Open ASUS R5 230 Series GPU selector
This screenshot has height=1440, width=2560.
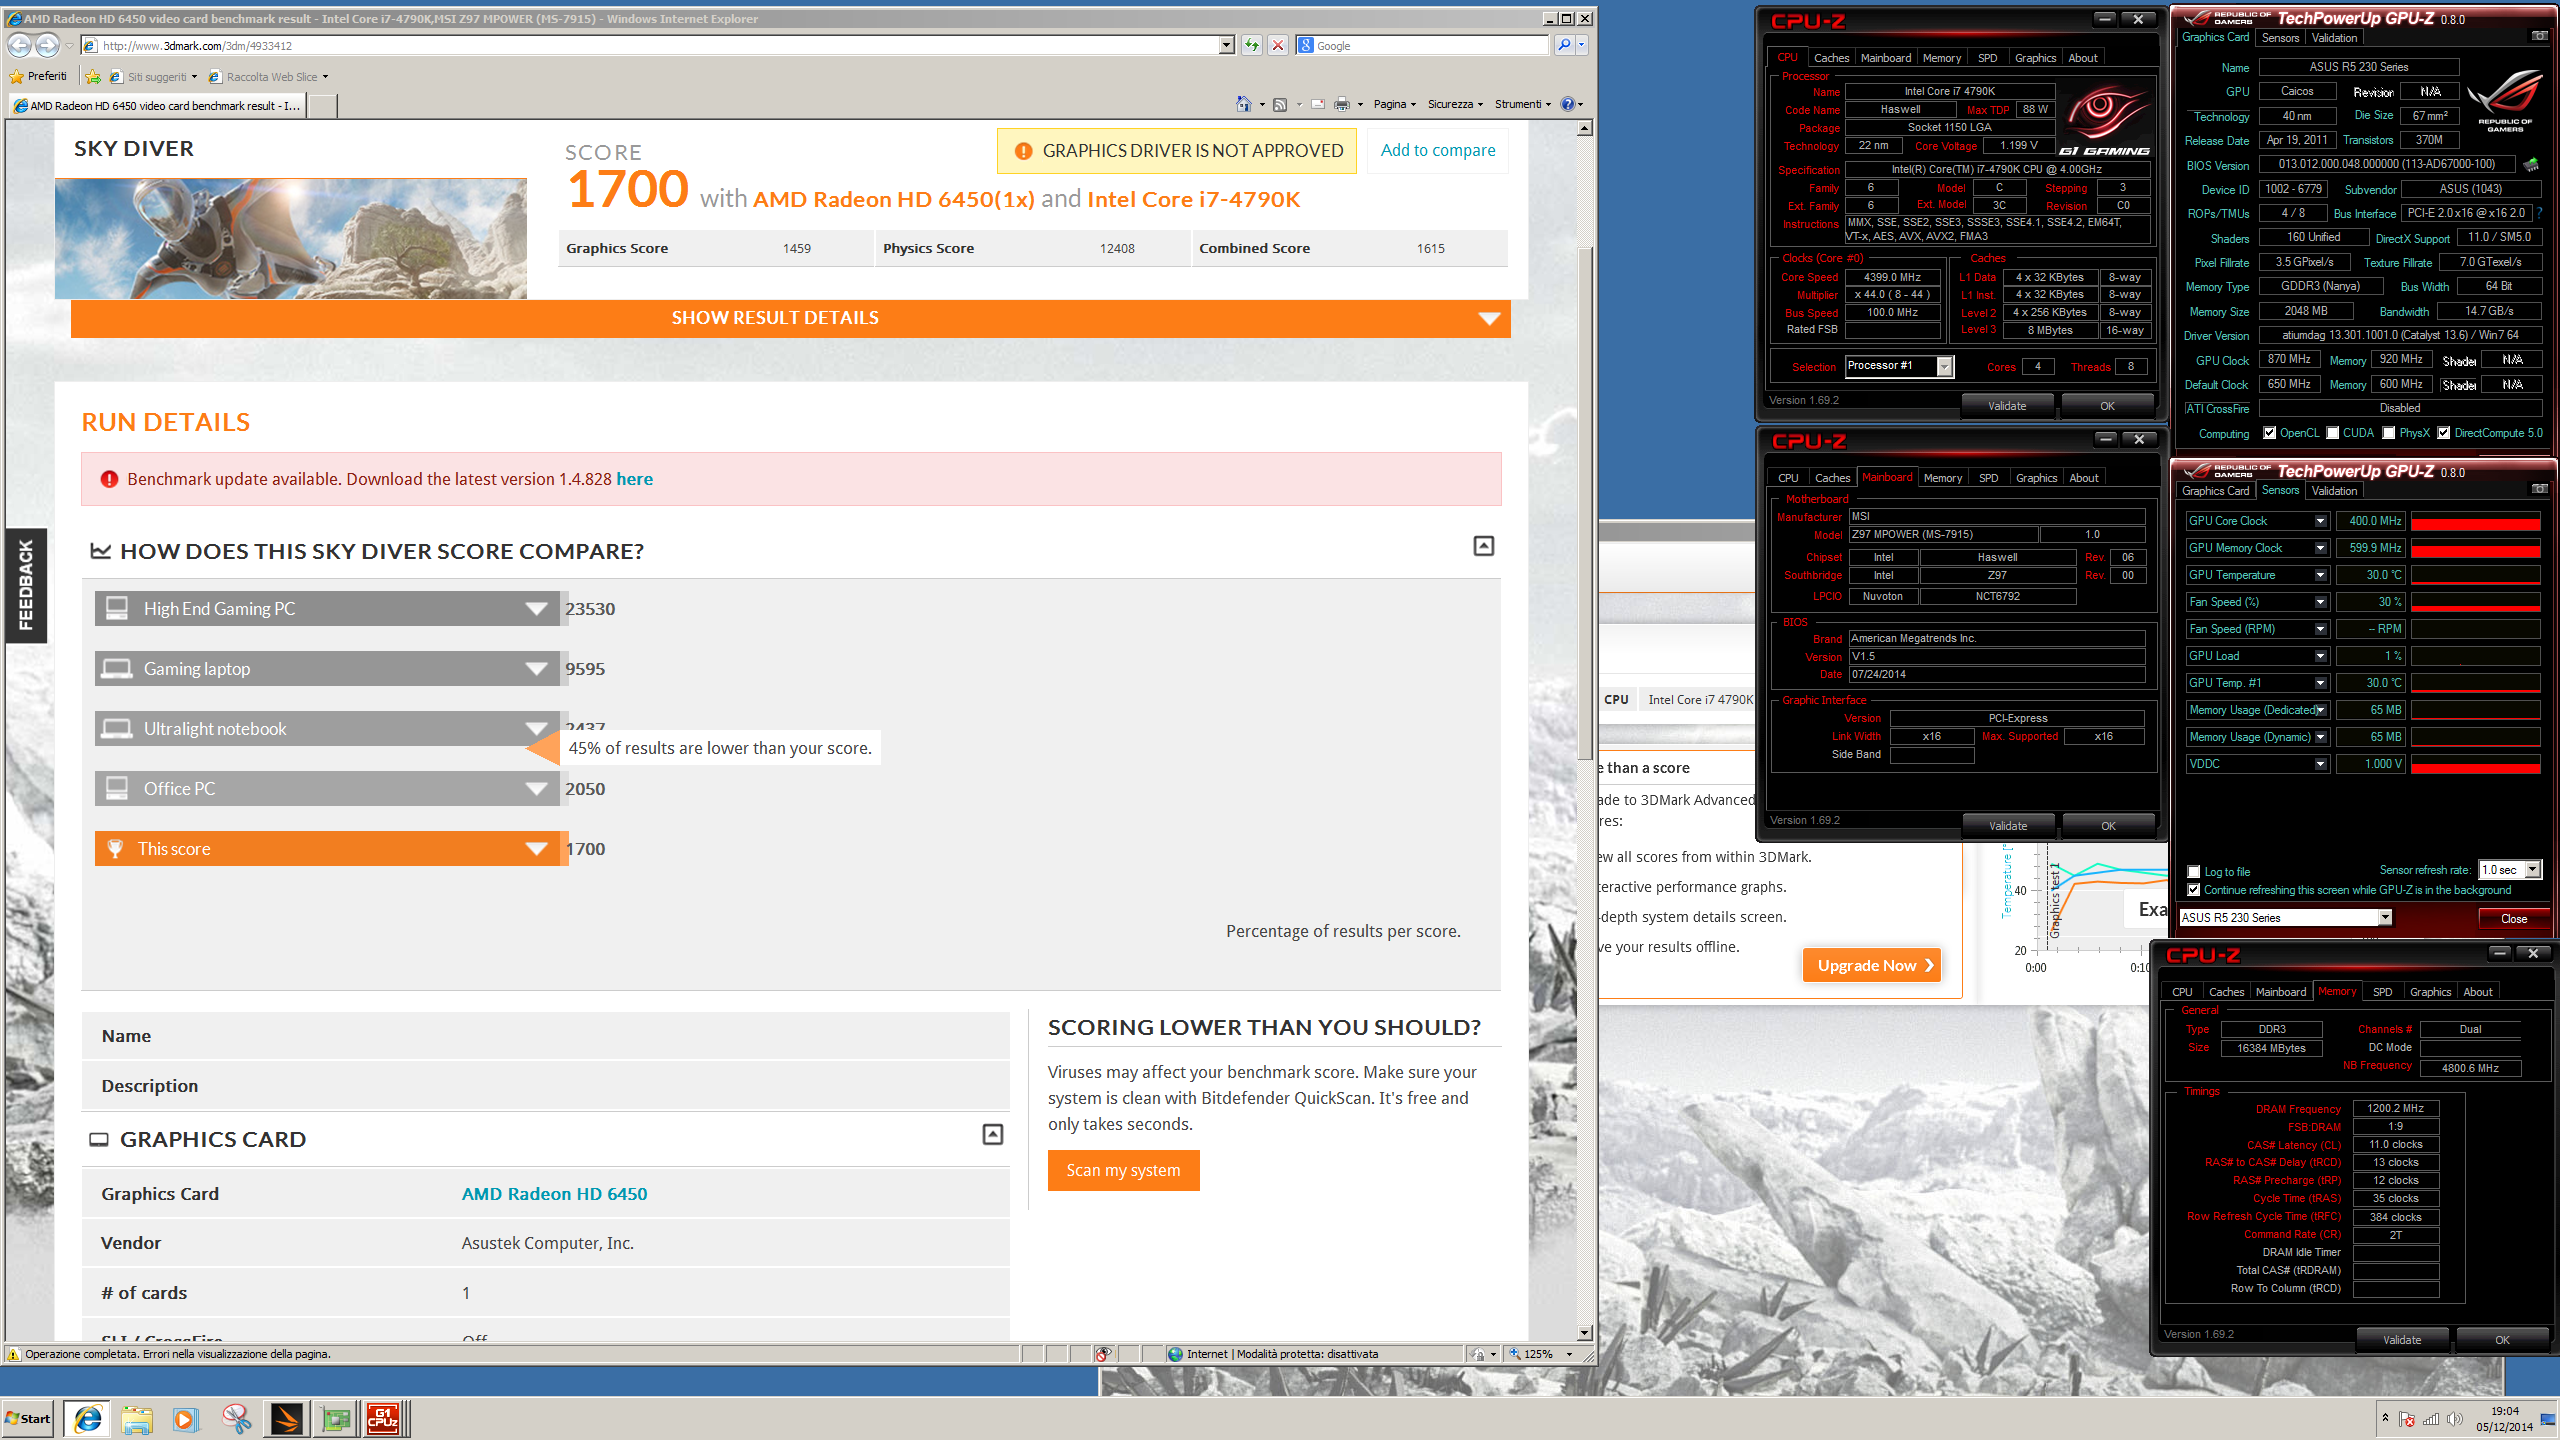tap(2384, 917)
